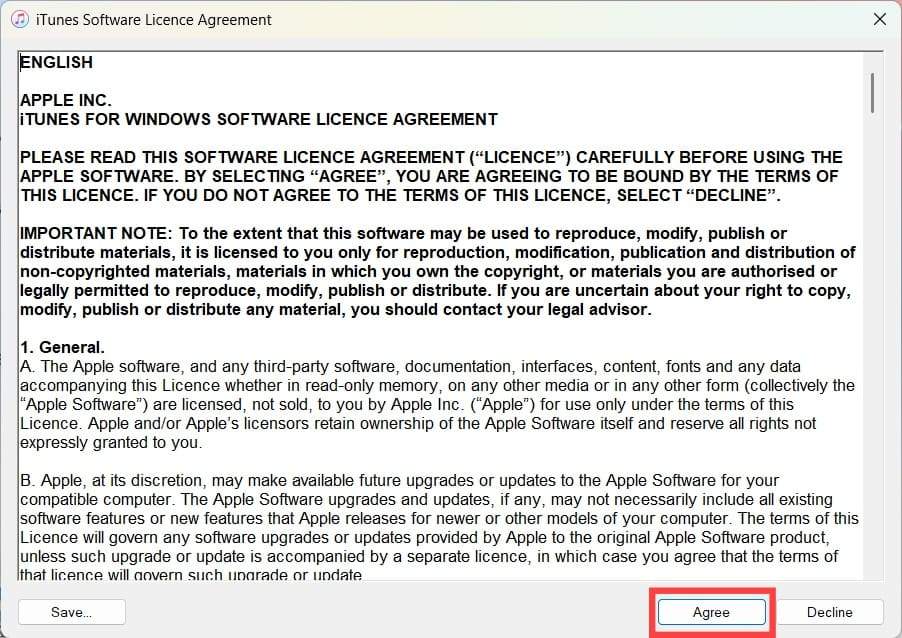Click the line starting 'PLEASE READ THIS SOFTWARE'

(x=431, y=158)
